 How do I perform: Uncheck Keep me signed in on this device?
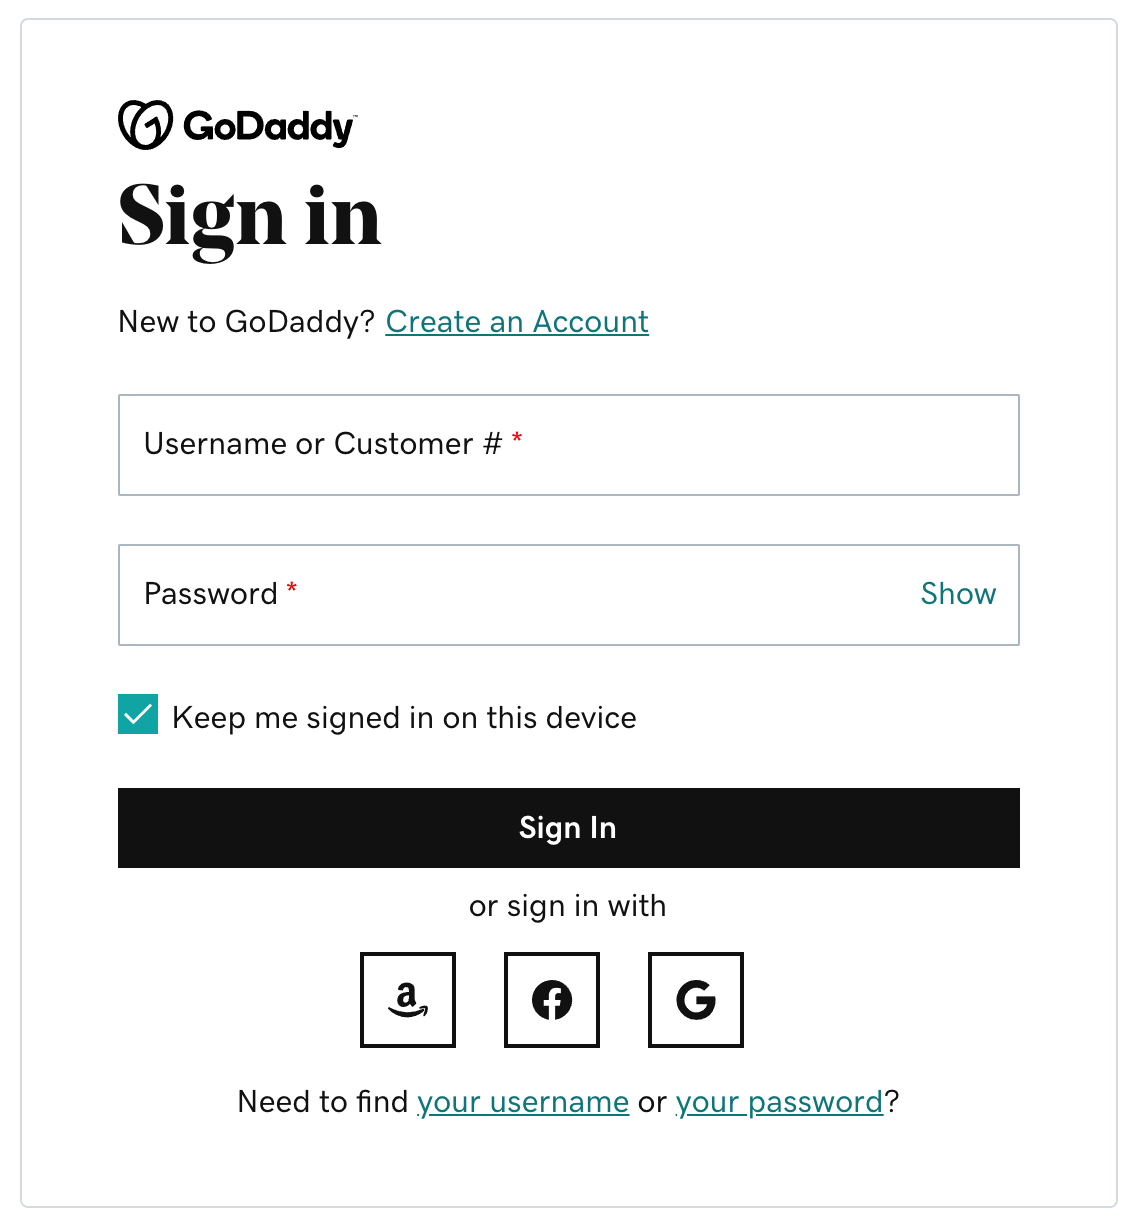(138, 715)
